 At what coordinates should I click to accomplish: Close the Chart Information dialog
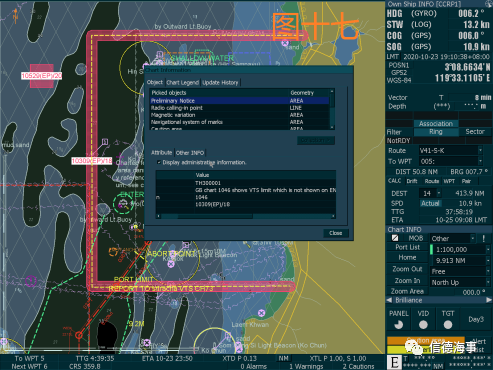(336, 233)
